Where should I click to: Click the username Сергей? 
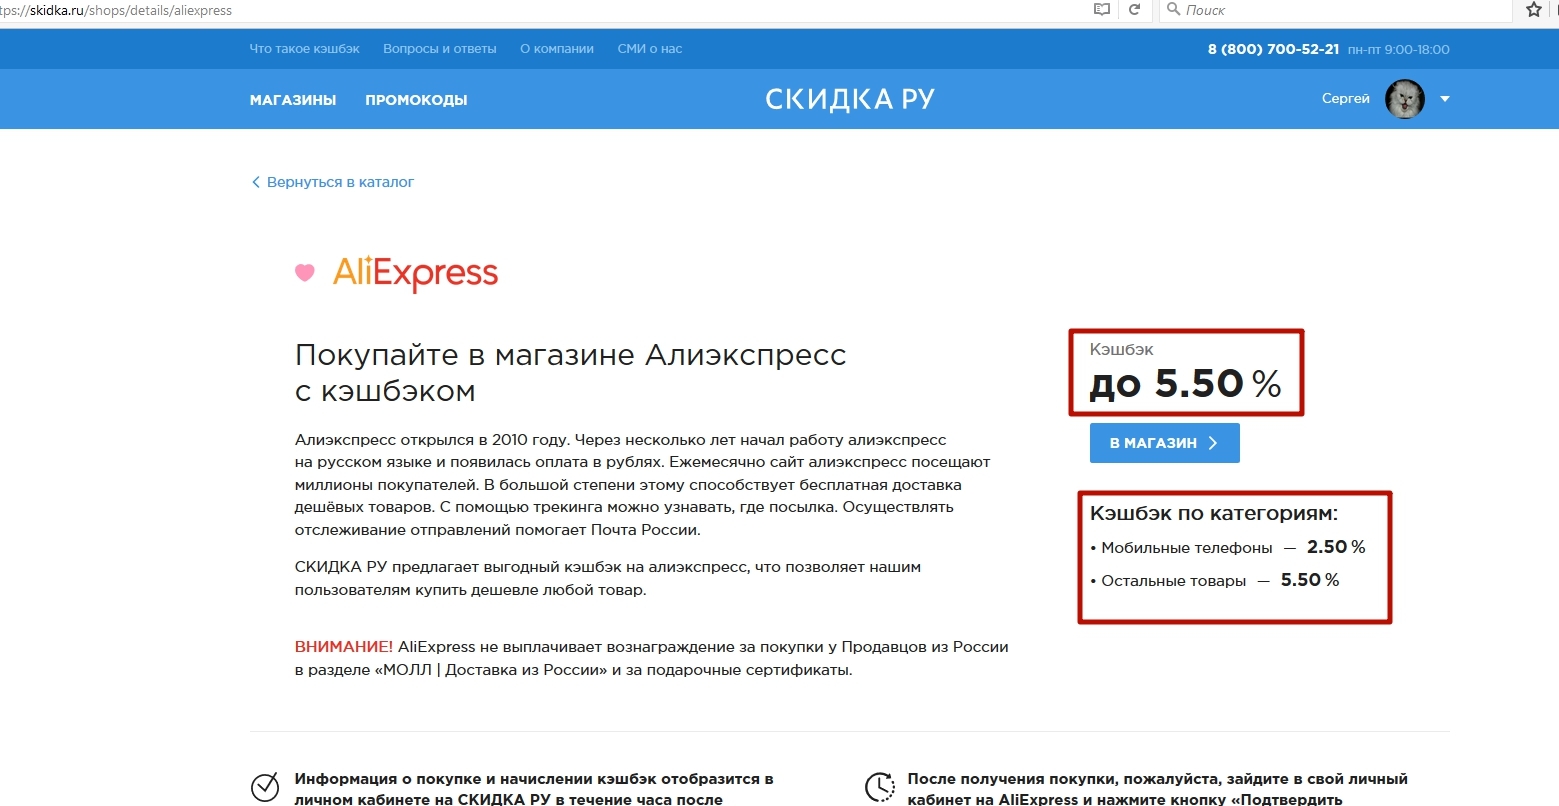[x=1346, y=99]
